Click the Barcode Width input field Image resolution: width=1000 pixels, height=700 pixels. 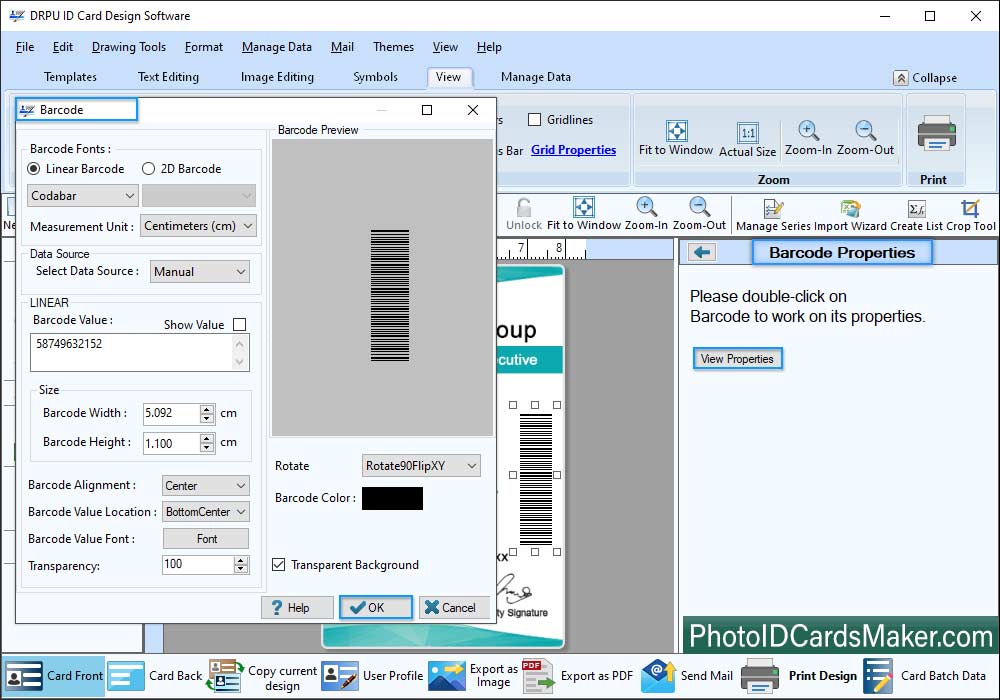click(172, 414)
